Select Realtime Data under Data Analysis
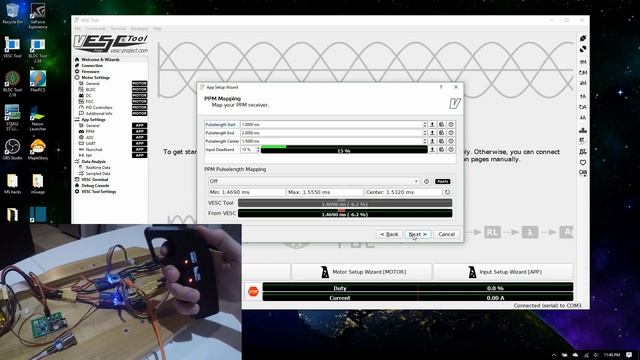The width and height of the screenshot is (640, 360). [98, 167]
